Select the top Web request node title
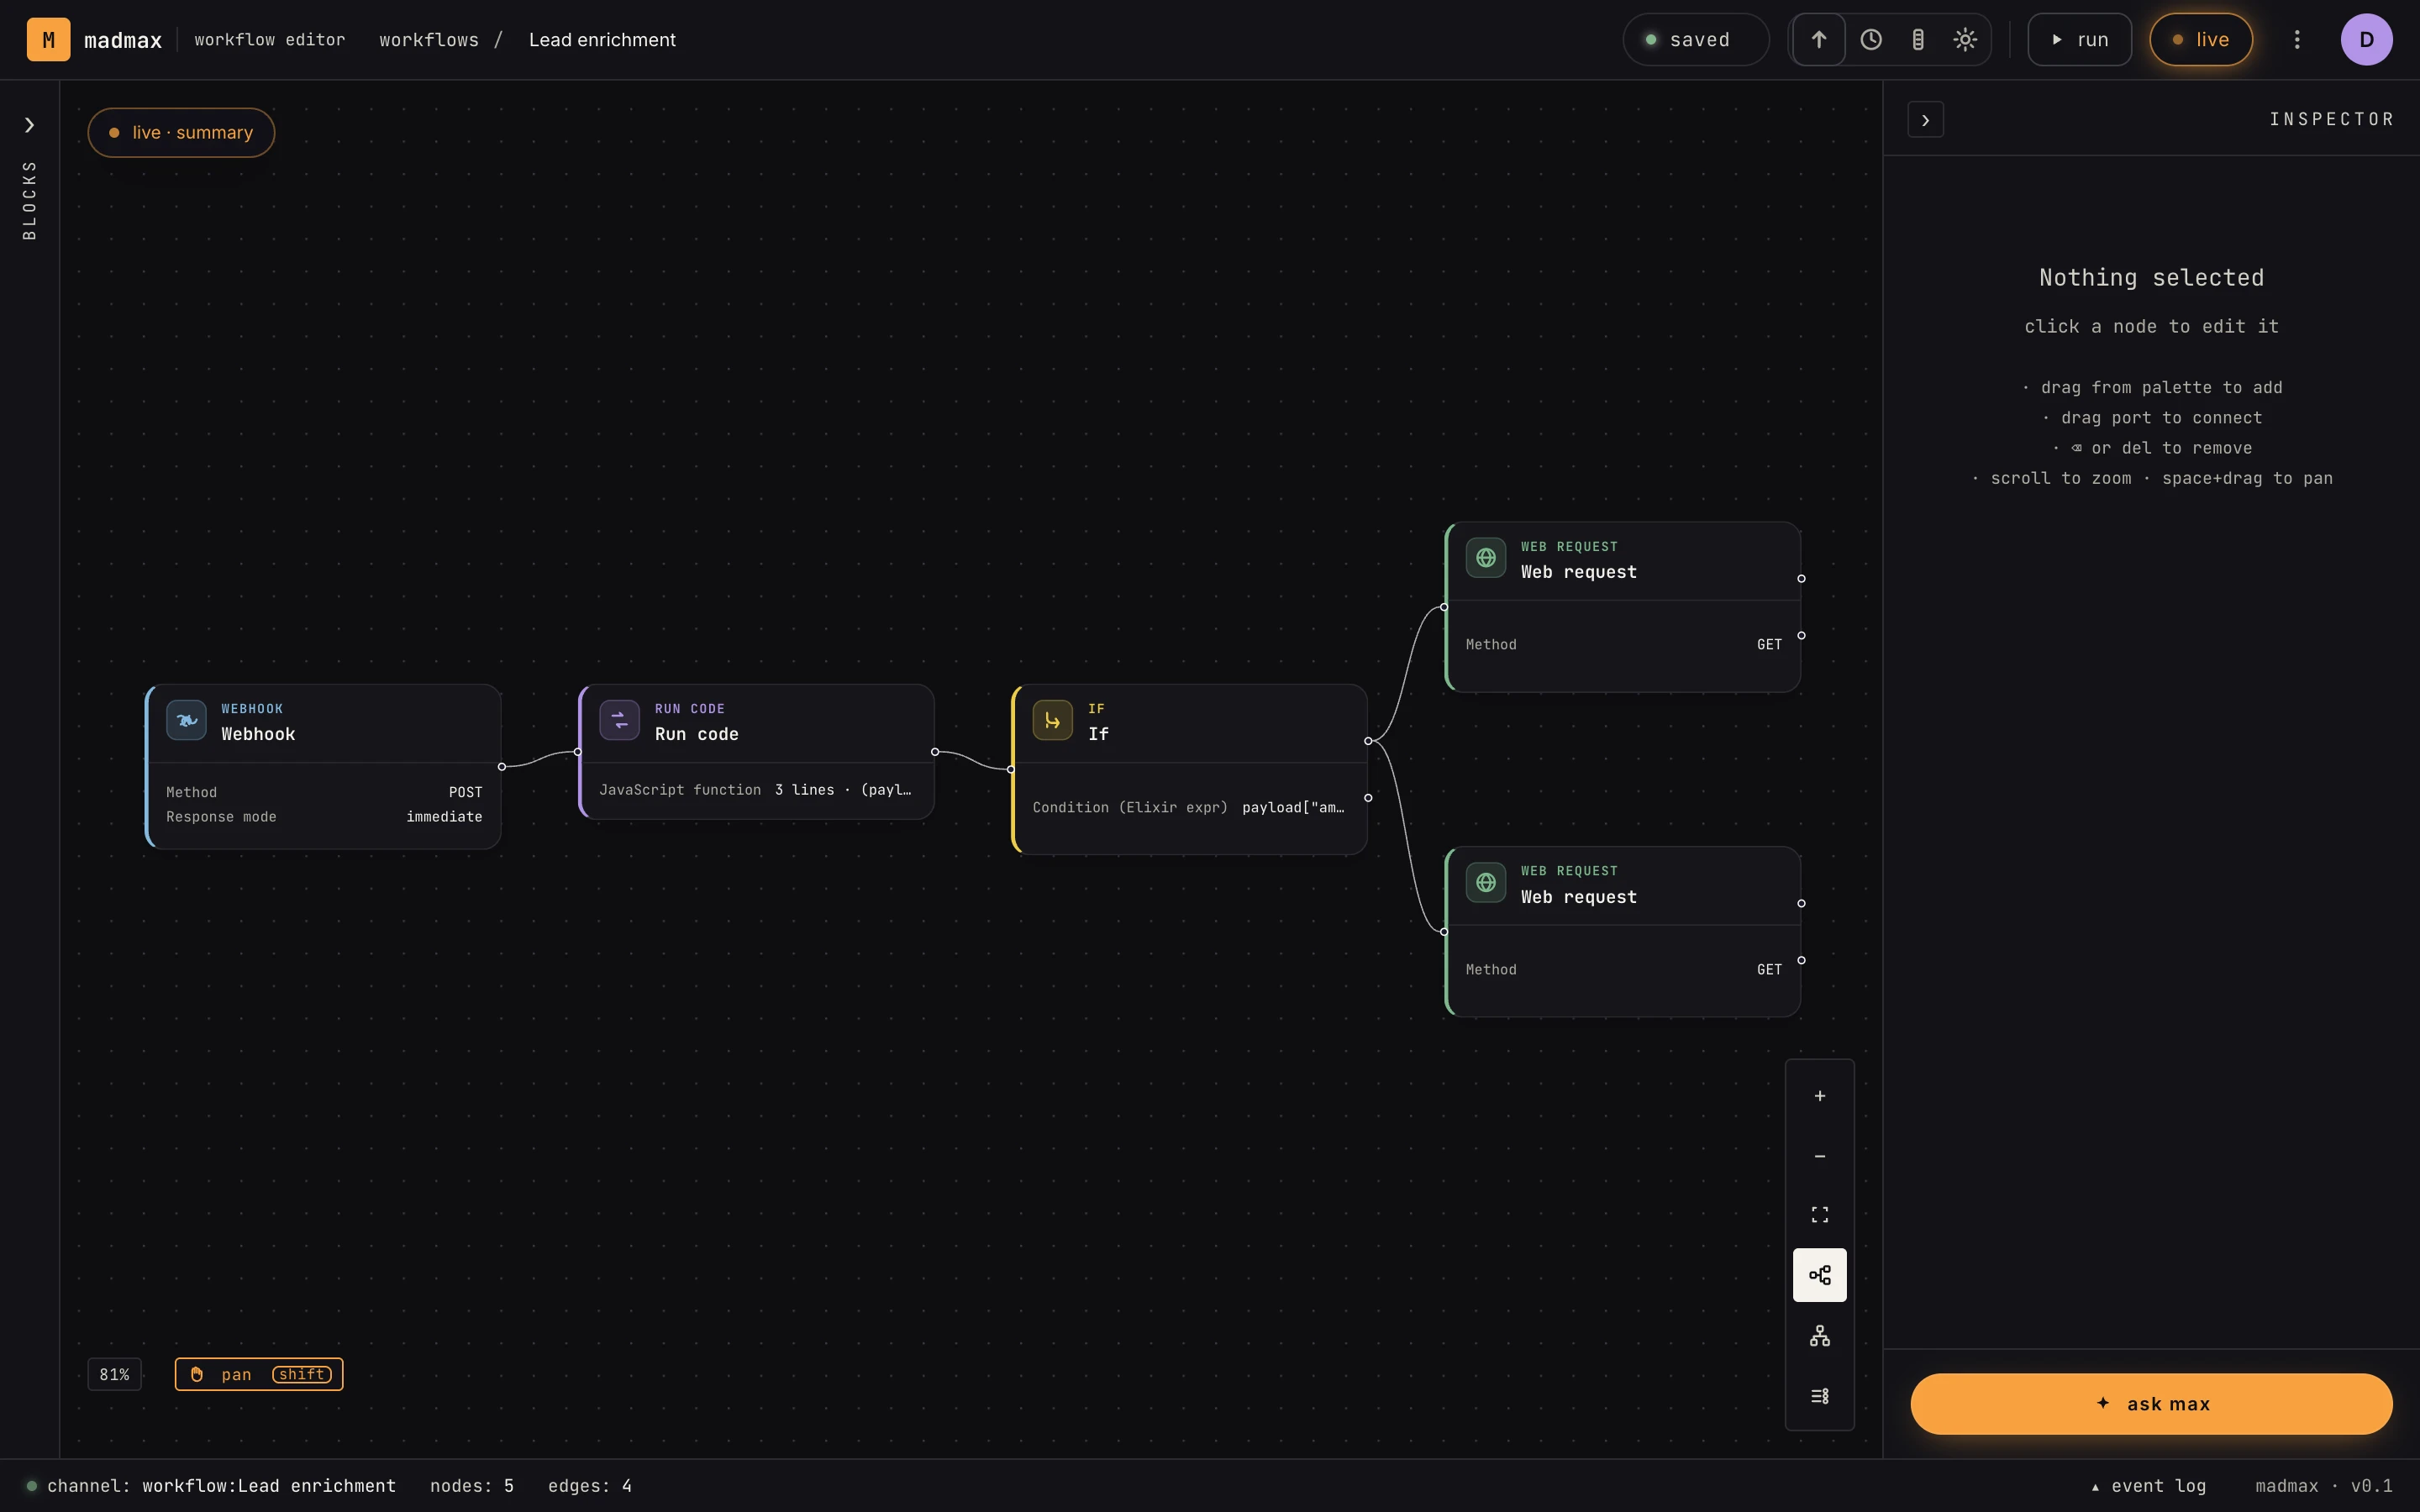Screen dimensions: 2420x1512 1579,572
